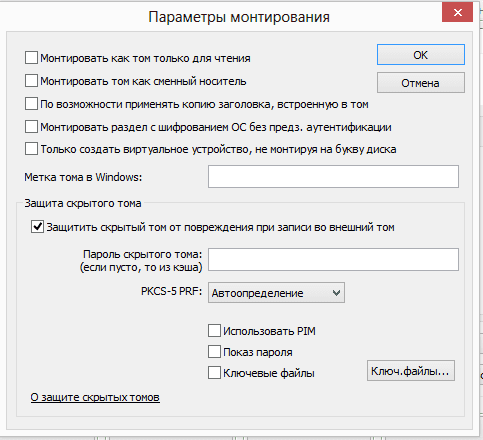Screen dimensions: 483x440
Task: Click the OK button
Action: click(421, 55)
